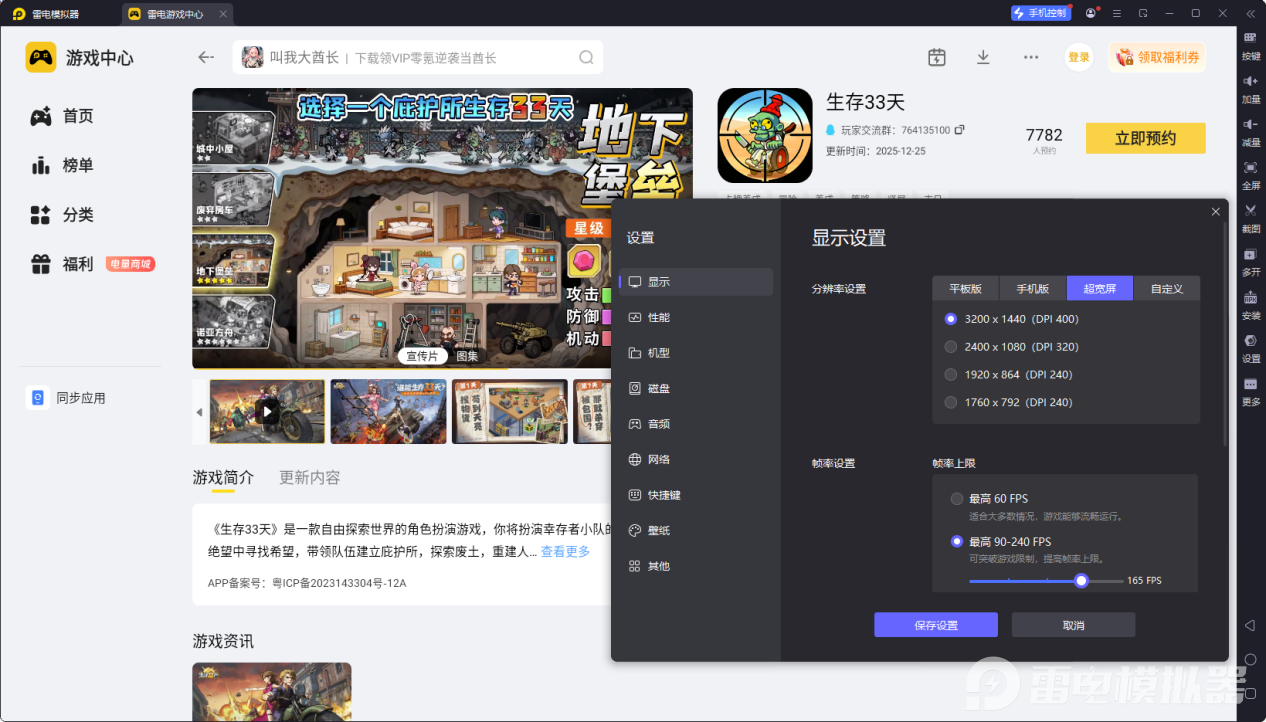Open the hamburger menu in title bar
The height and width of the screenshot is (722, 1266).
pos(1117,13)
